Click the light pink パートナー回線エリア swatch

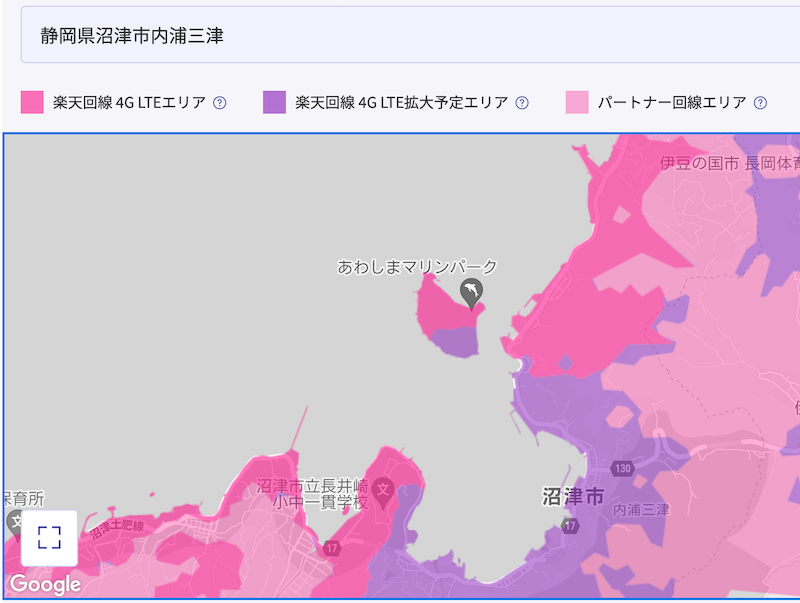(577, 102)
